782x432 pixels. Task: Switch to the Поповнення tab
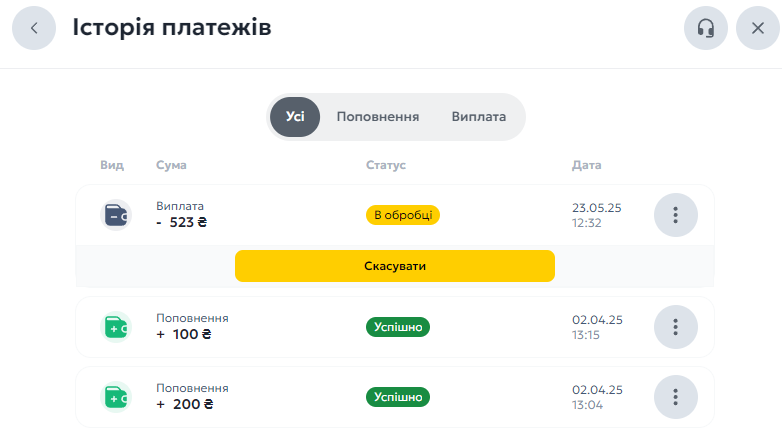tap(378, 117)
